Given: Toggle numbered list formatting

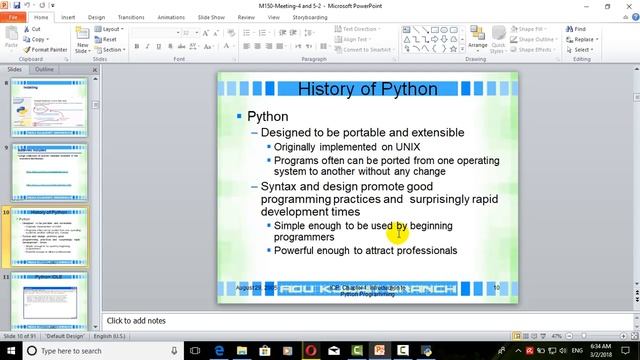Looking at the screenshot, I should (263, 33).
